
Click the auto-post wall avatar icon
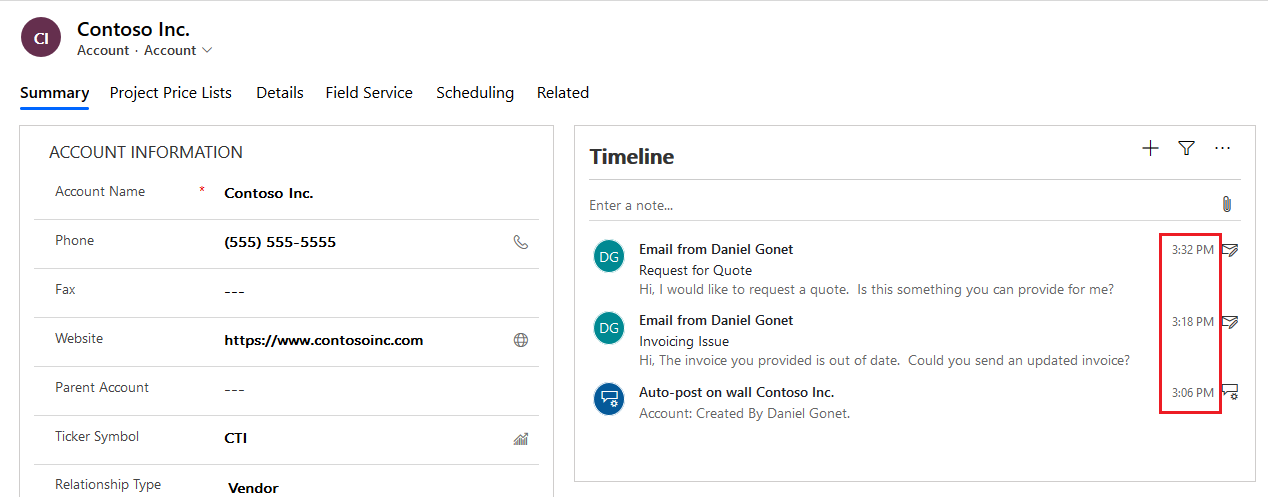tap(608, 399)
